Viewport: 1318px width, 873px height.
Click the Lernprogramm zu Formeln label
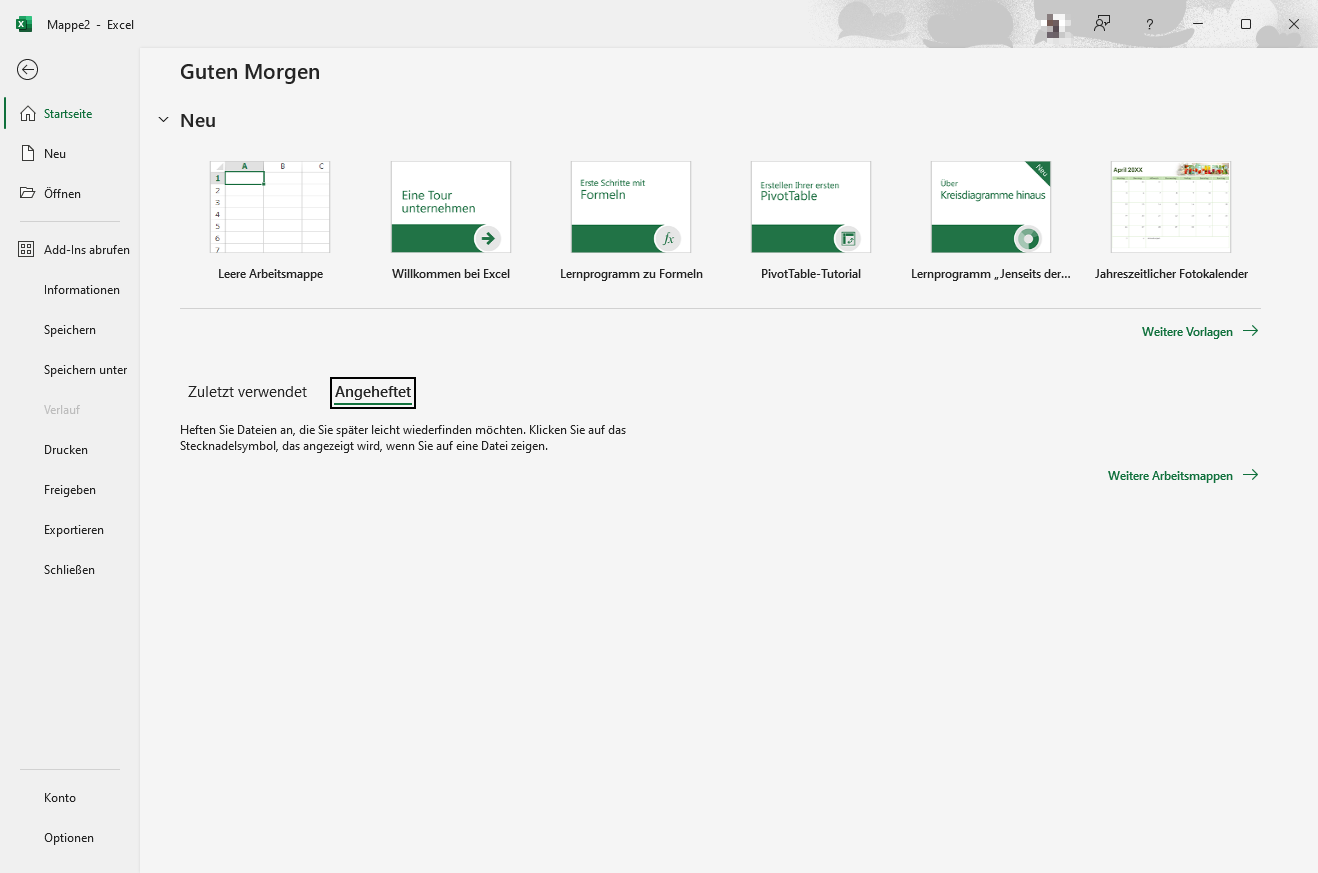point(631,274)
